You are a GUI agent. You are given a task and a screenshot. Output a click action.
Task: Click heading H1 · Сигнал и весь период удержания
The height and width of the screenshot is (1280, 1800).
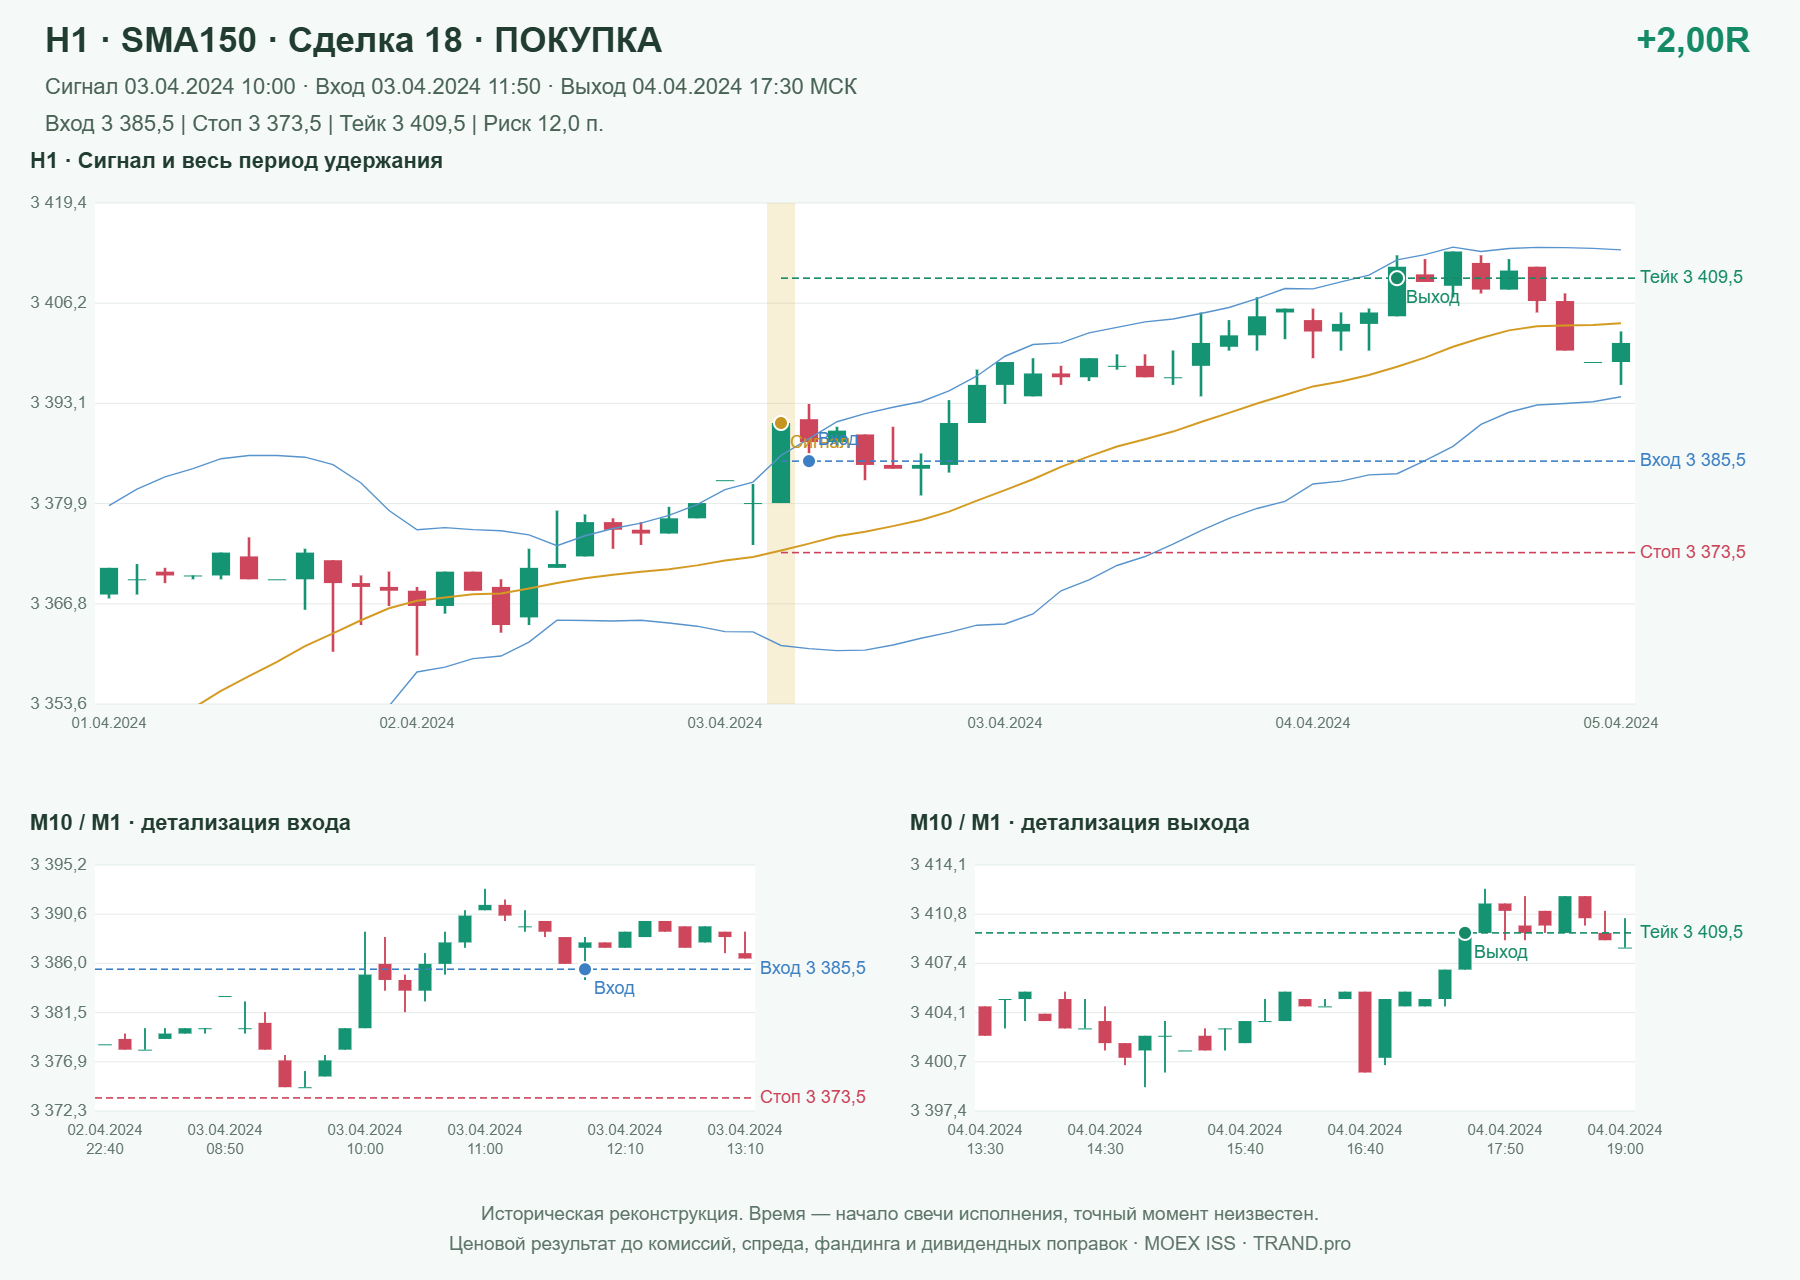tap(236, 161)
